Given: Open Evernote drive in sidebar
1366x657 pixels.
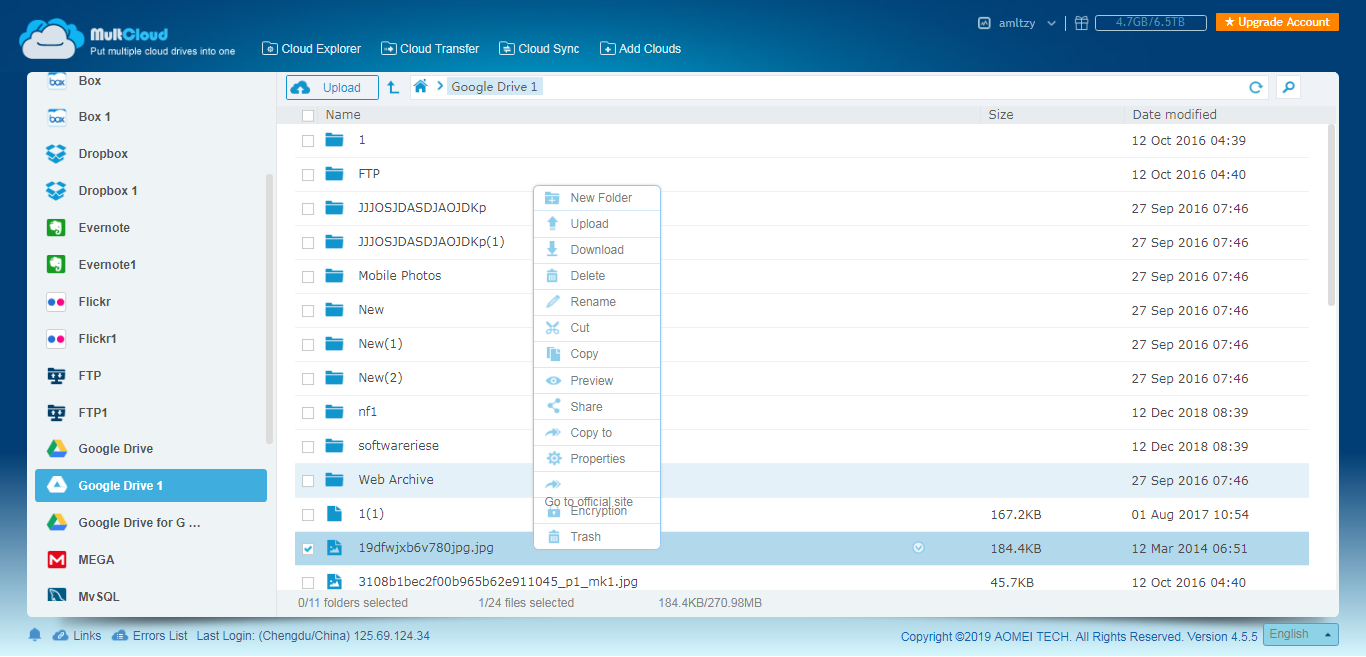Looking at the screenshot, I should [104, 228].
